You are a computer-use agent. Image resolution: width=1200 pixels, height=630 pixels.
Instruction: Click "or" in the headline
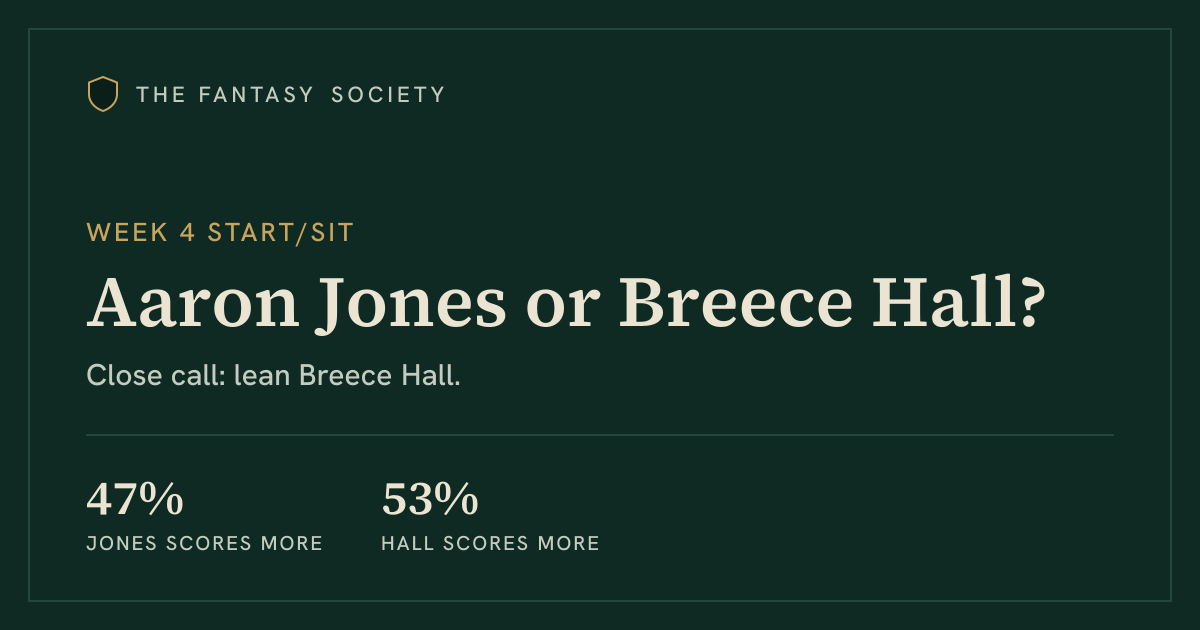563,310
